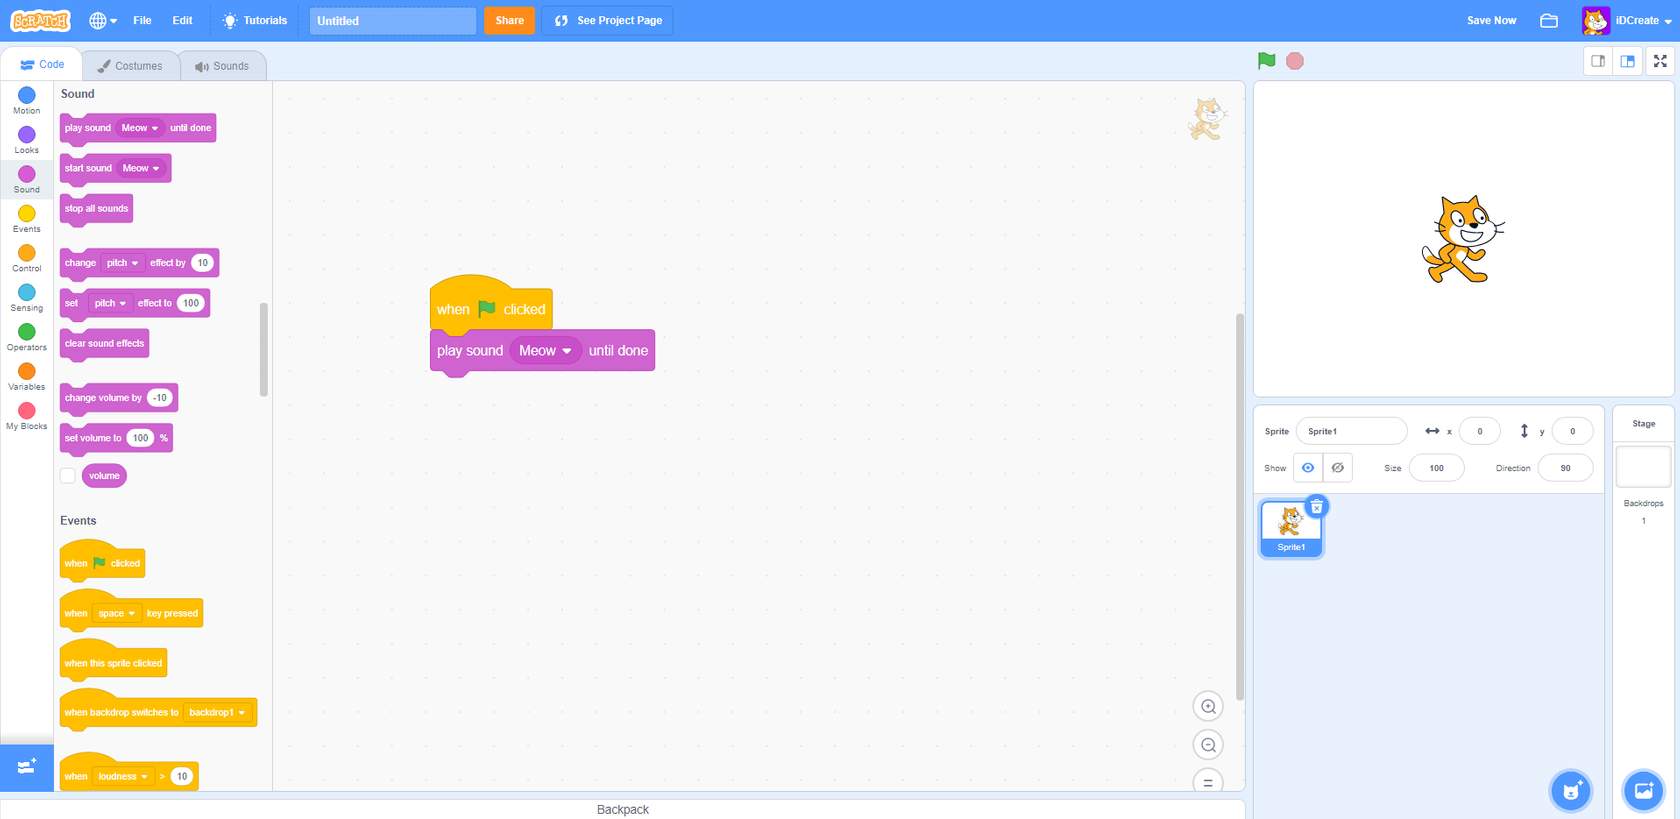Zoom out on the code workspace
The width and height of the screenshot is (1680, 819).
pyautogui.click(x=1208, y=745)
